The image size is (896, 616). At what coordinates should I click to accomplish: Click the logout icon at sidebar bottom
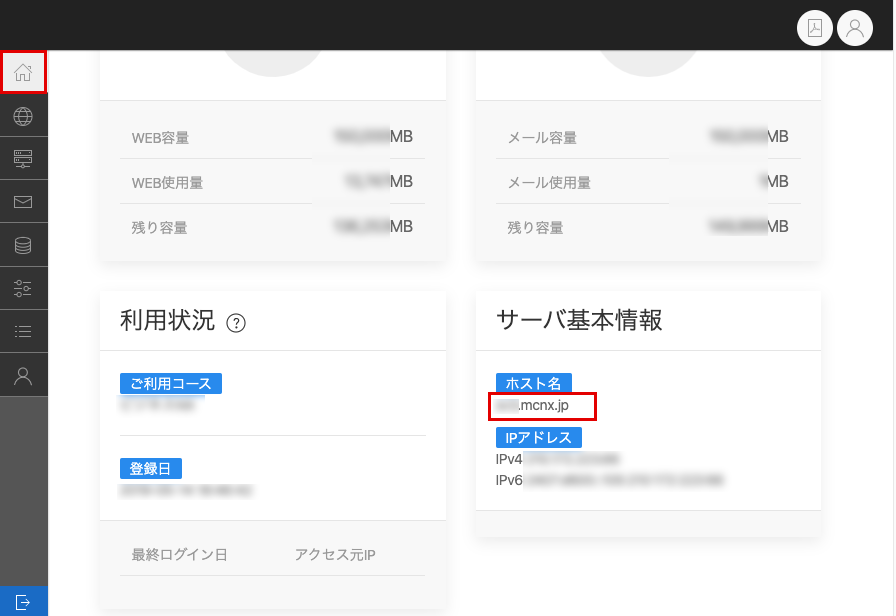click(23, 602)
